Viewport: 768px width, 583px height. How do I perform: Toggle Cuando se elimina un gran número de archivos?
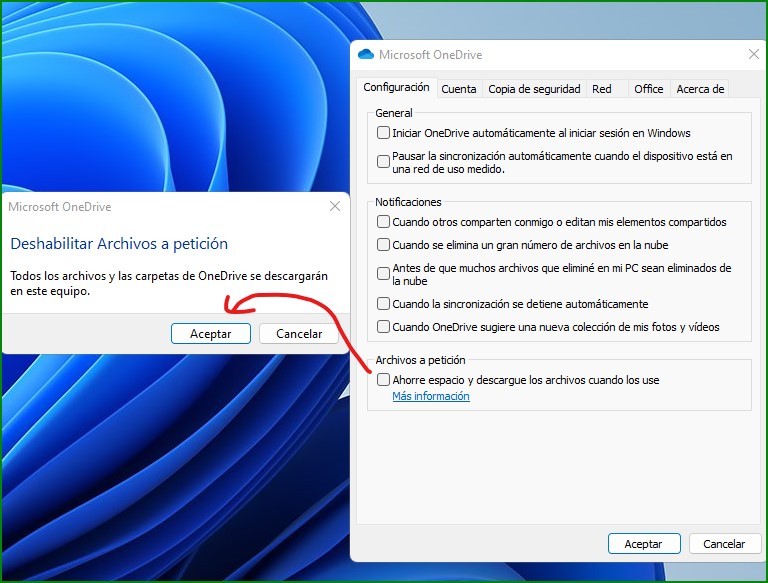coord(383,244)
